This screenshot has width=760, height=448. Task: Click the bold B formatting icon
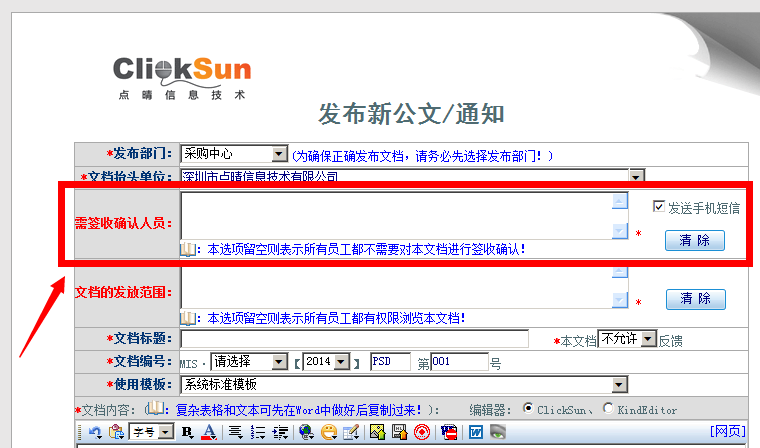[x=187, y=432]
